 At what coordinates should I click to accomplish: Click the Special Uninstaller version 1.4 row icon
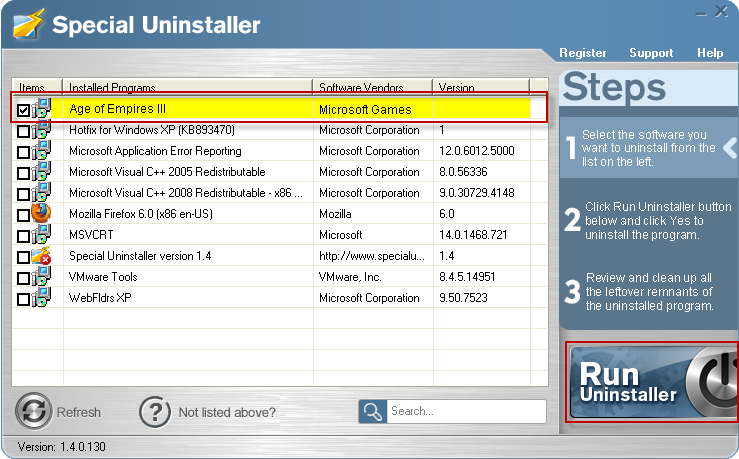pyautogui.click(x=41, y=255)
